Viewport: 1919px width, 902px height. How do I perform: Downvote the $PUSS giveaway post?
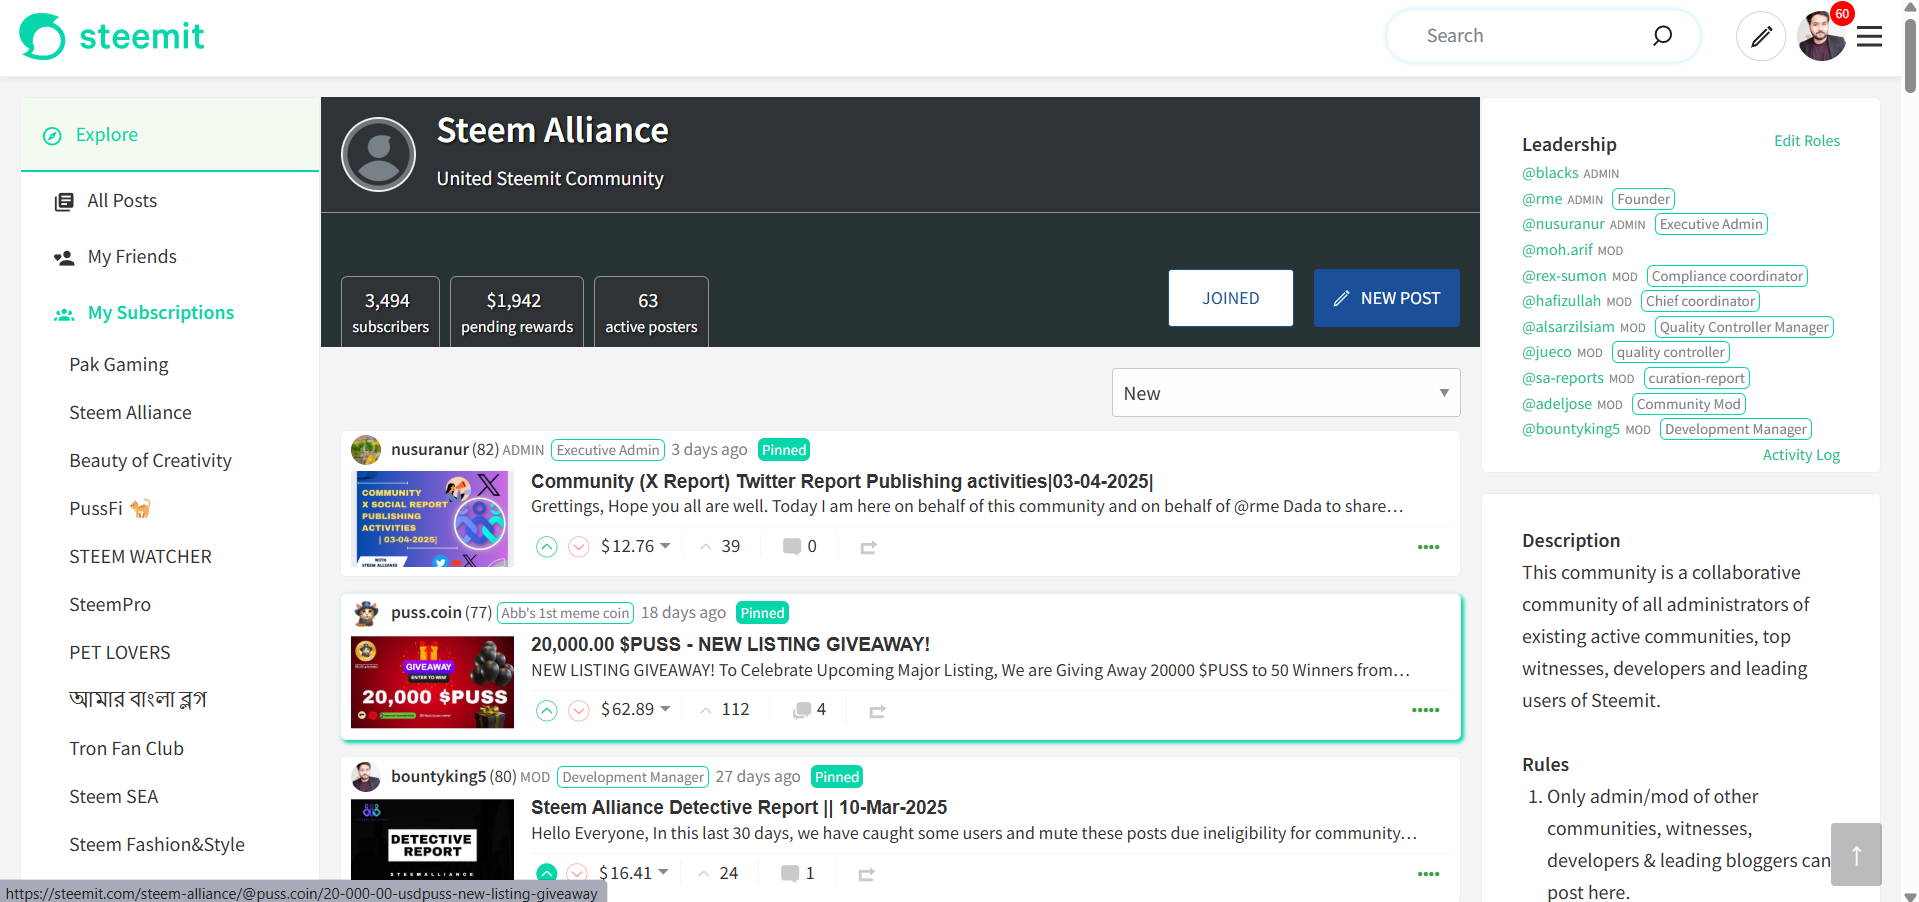(x=579, y=710)
